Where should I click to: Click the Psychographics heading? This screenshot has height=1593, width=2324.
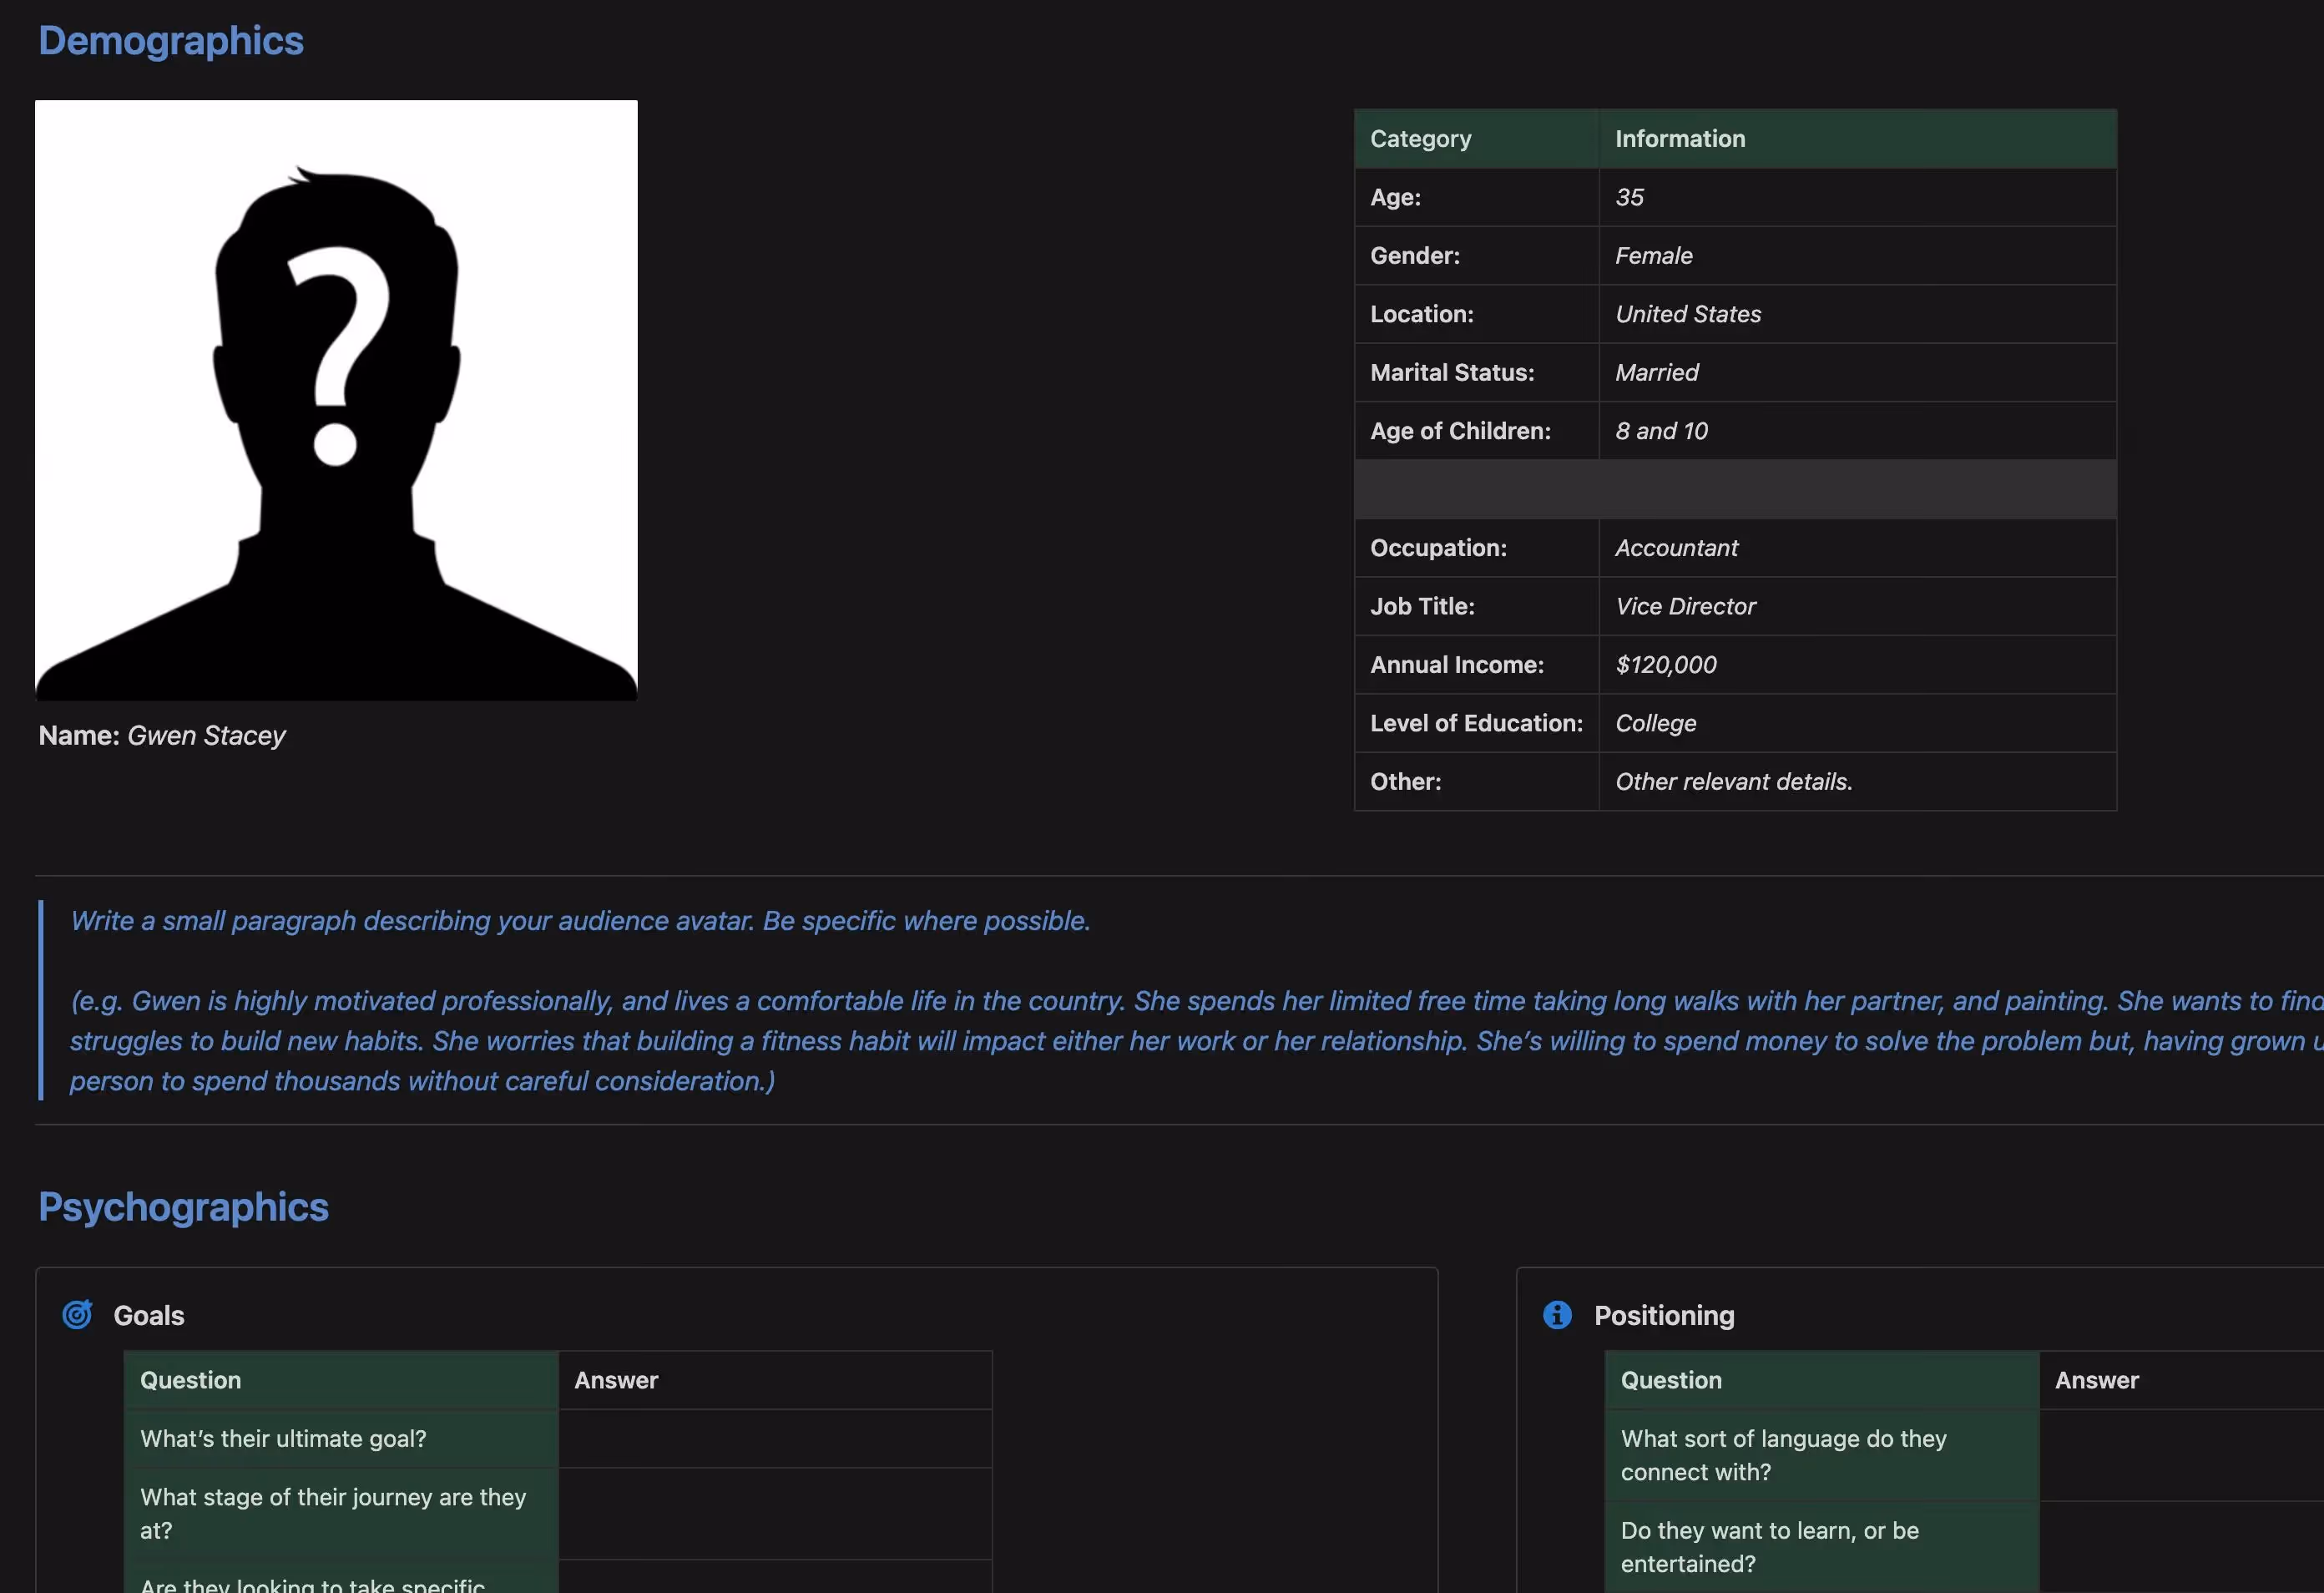click(183, 1207)
